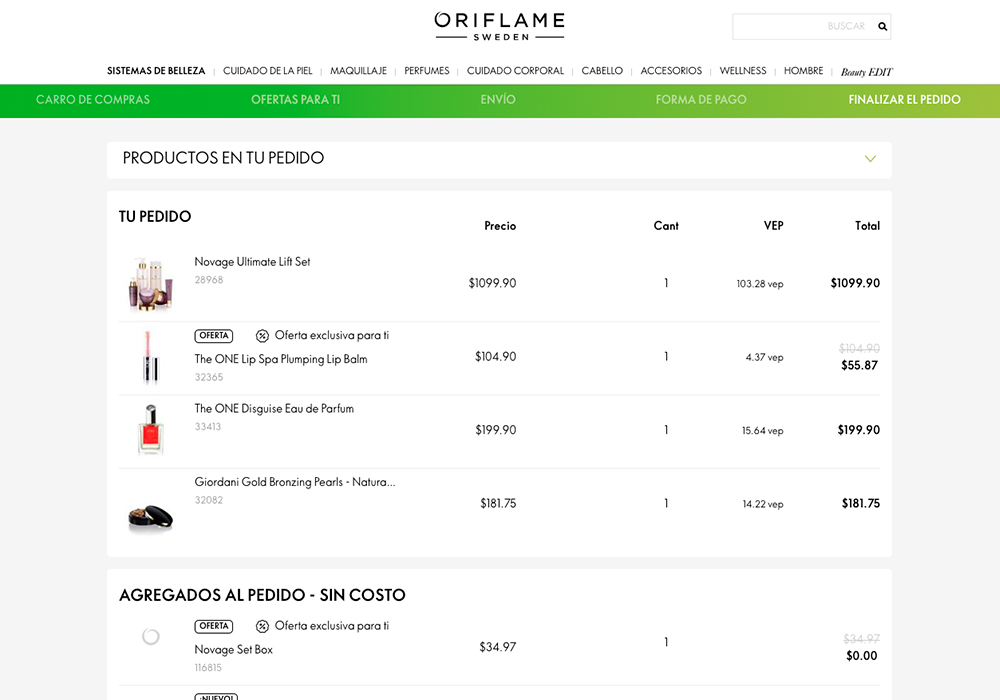The height and width of the screenshot is (700, 1000).
Task: Go to the Carro de Compras step
Action: (93, 100)
